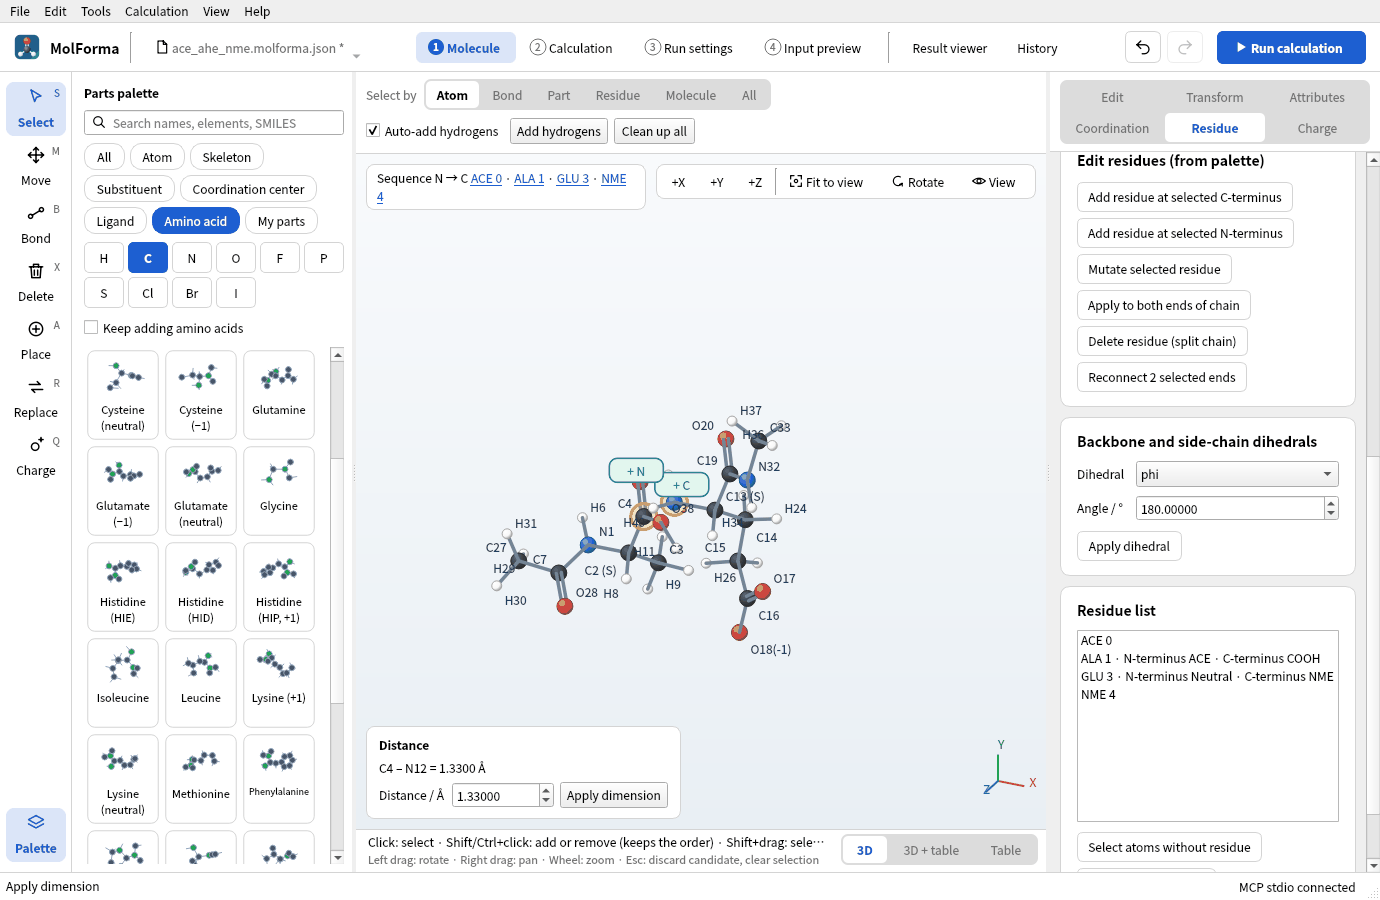Click Fit to view in viewport toolbar
This screenshot has height=900, width=1380.
[826, 182]
